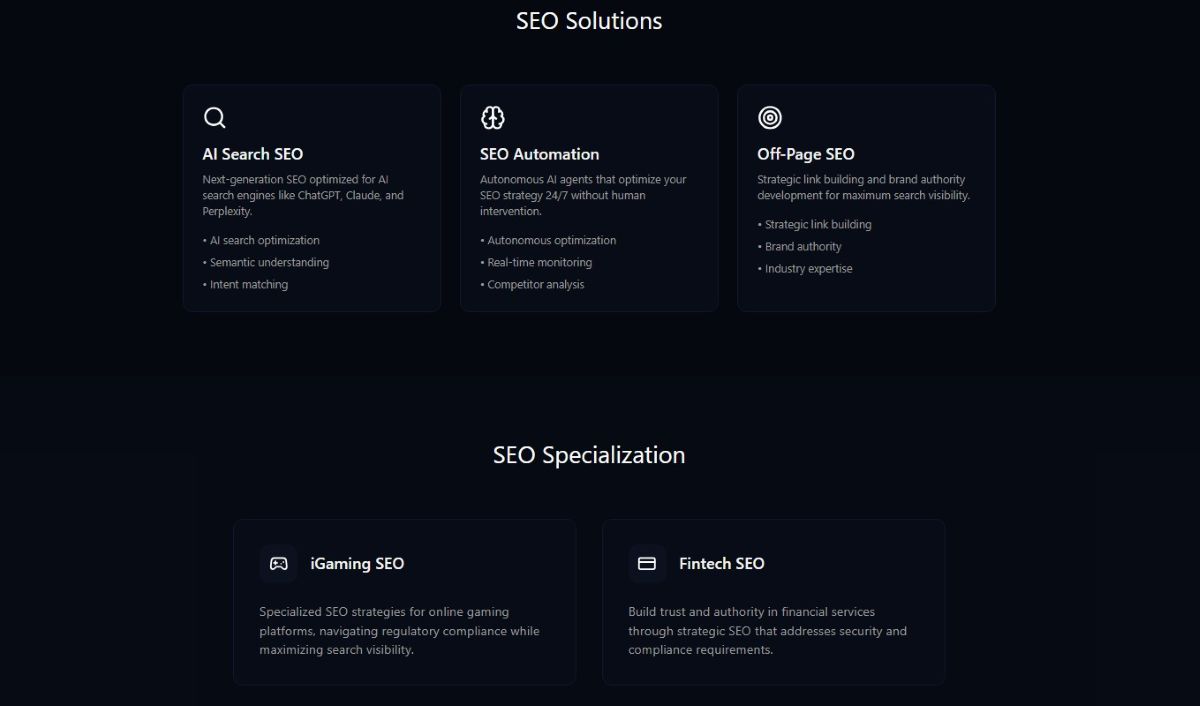Click the SEO Specialization section heading
The width and height of the screenshot is (1200, 706).
589,455
